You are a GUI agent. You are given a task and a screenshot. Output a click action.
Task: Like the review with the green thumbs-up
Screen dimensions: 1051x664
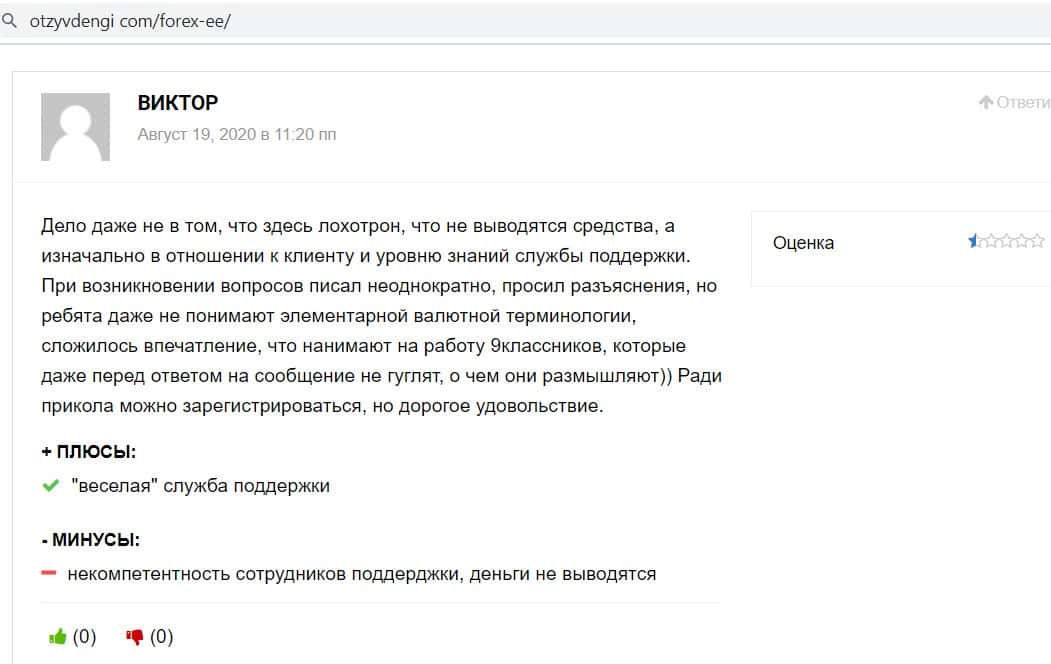point(58,637)
